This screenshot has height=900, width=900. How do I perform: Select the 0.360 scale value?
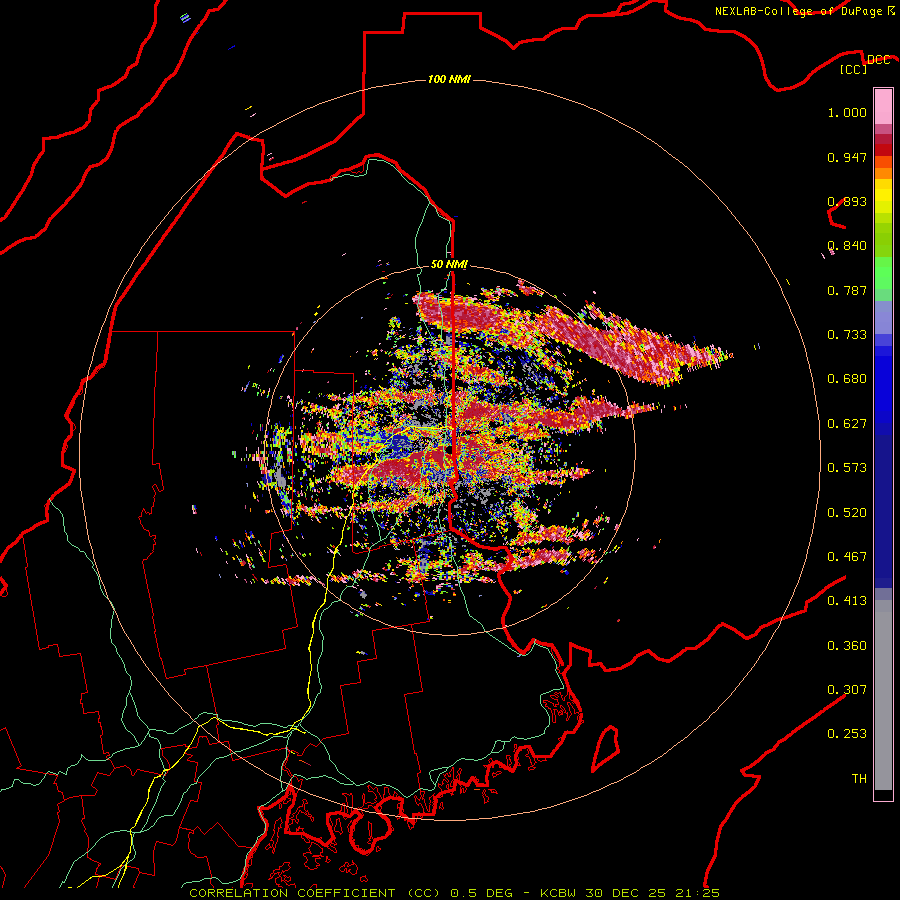(x=847, y=646)
